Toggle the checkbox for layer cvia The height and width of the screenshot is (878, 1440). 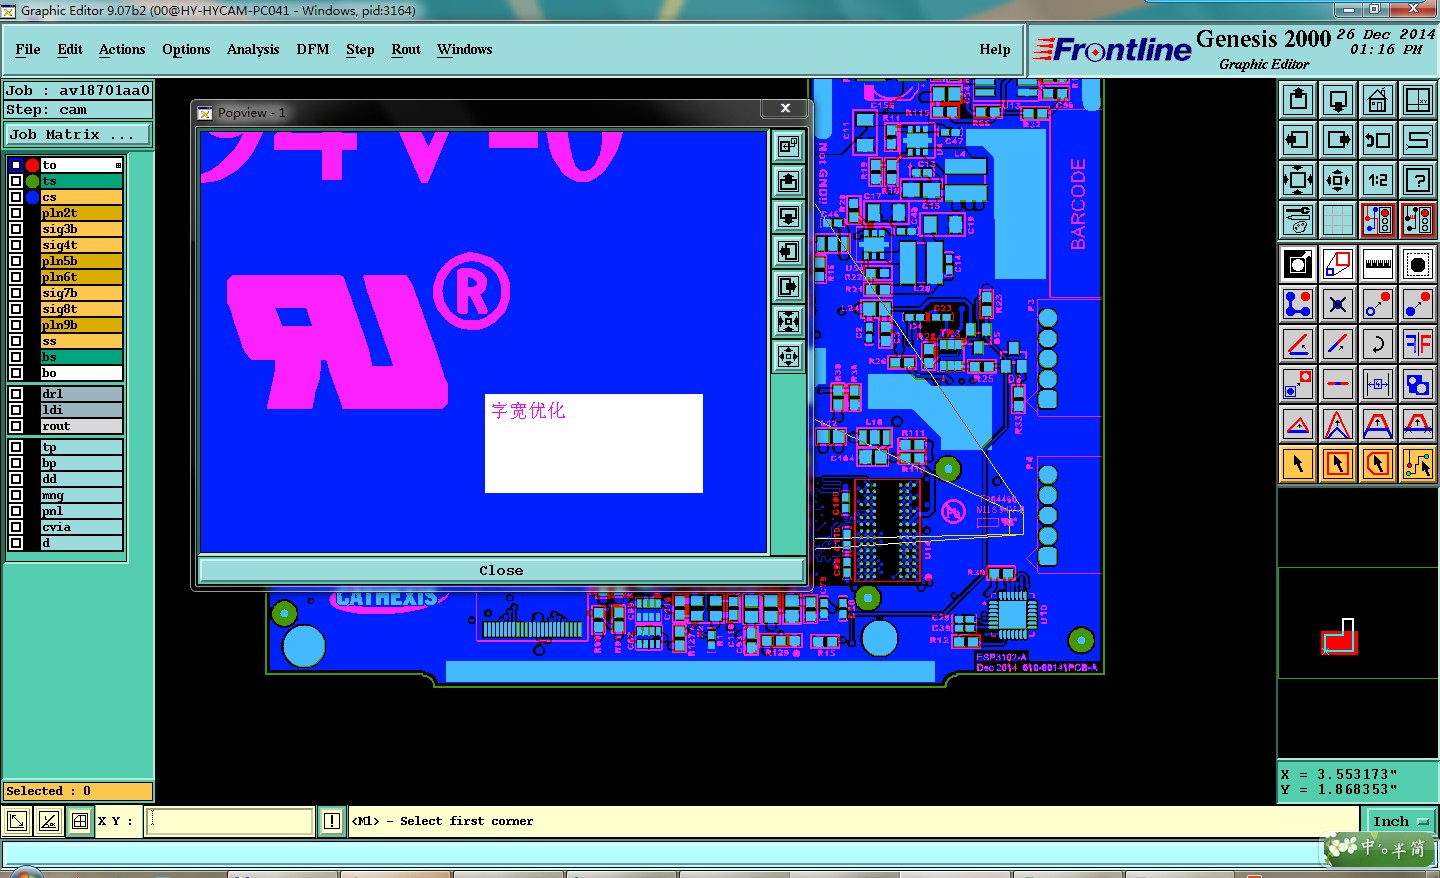[16, 527]
